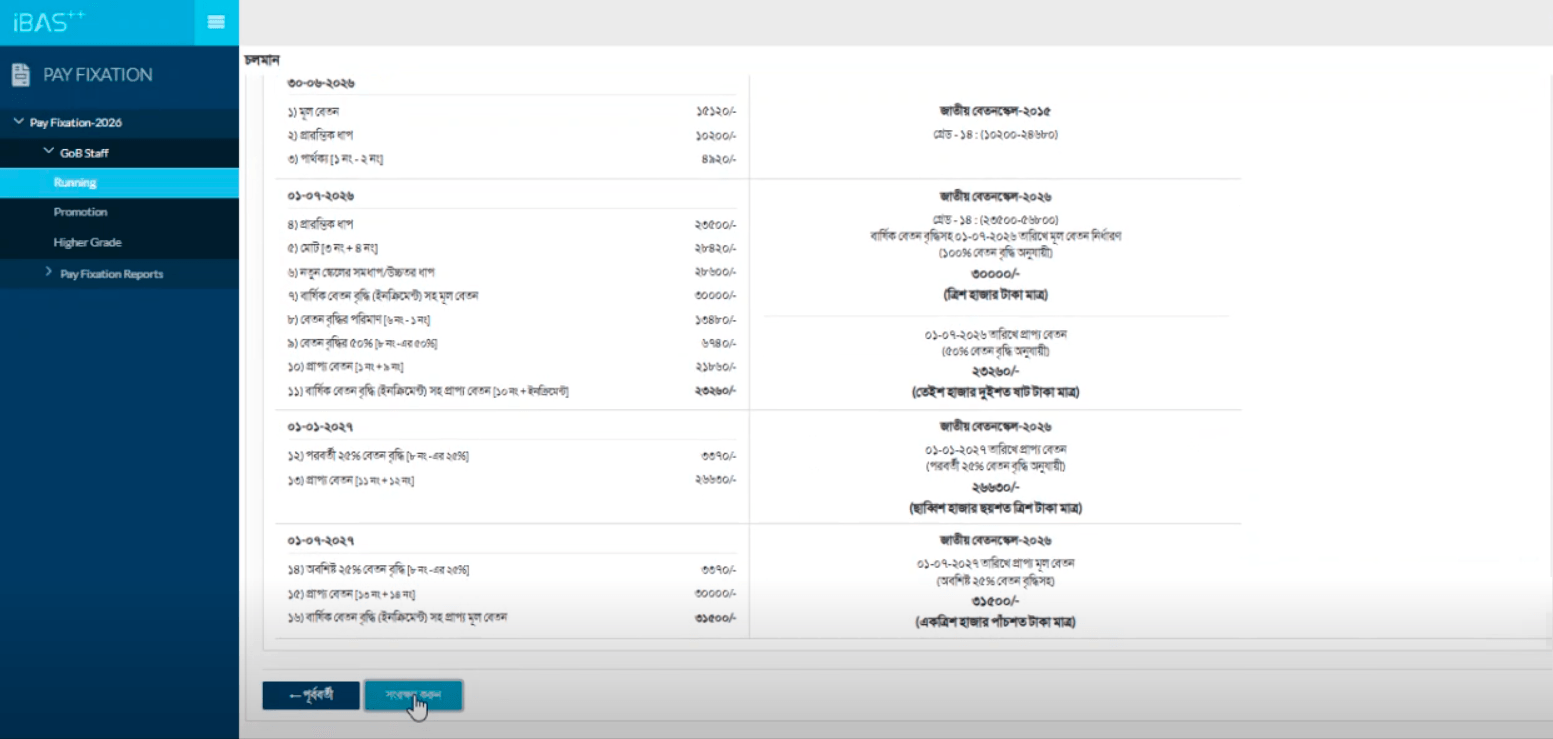Click the PAY FIXATION heading
1553x739 pixels.
[x=98, y=75]
